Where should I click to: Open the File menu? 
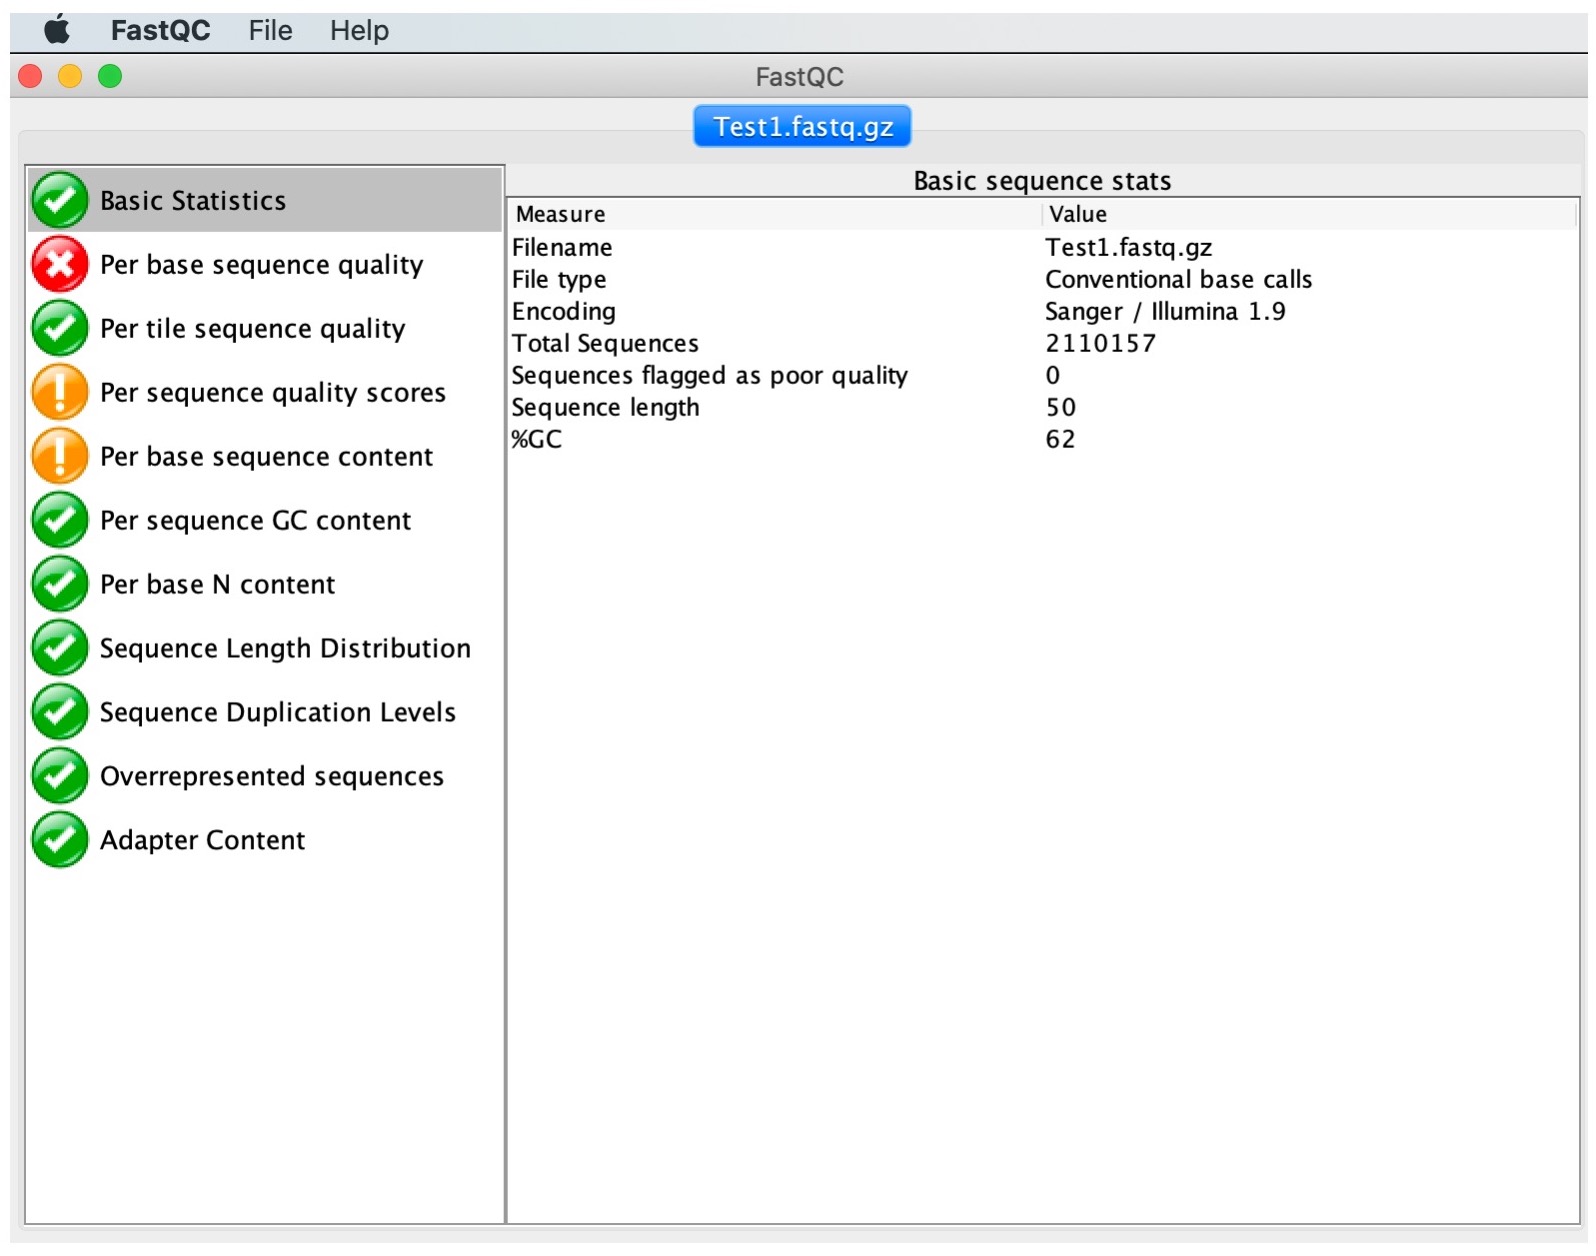pyautogui.click(x=270, y=30)
